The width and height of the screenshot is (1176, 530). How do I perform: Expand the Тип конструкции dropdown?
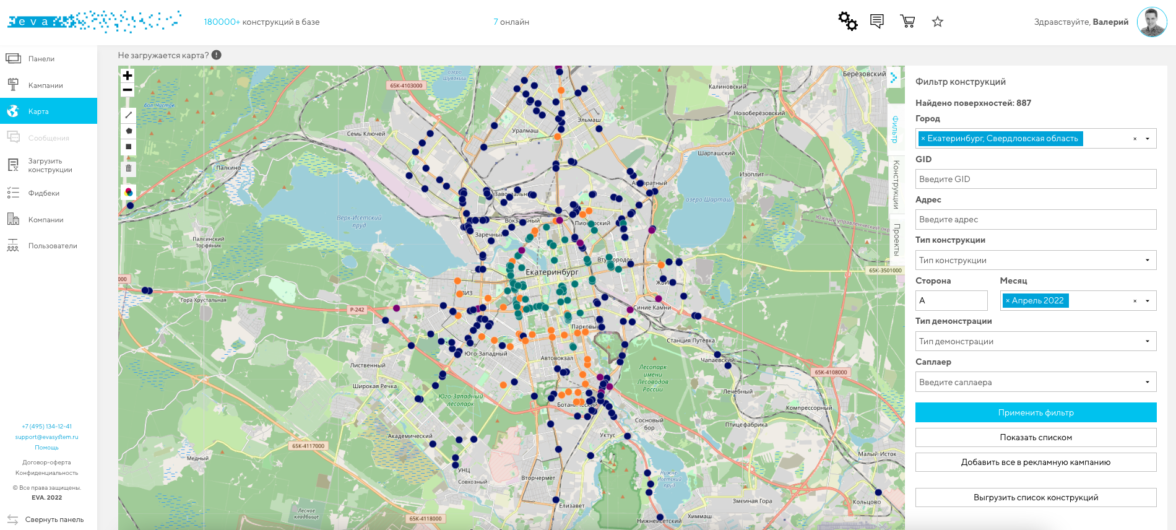[1035, 260]
